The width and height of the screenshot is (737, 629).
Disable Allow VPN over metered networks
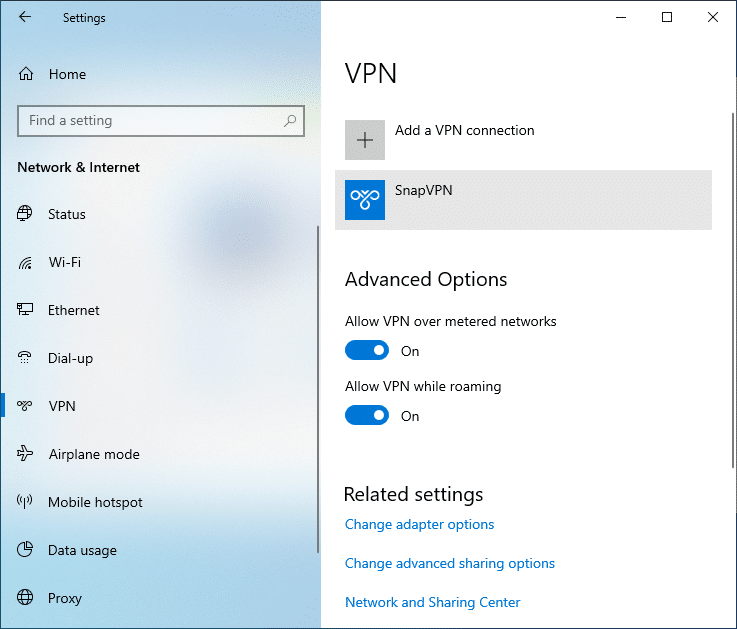[x=367, y=350]
